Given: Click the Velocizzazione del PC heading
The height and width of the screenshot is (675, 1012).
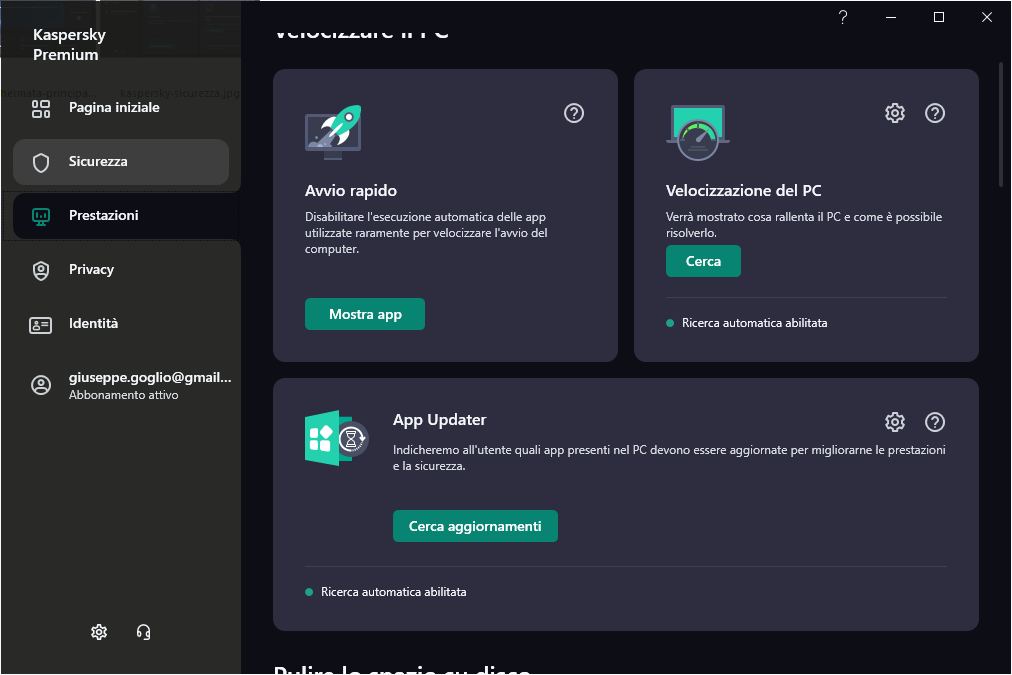Looking at the screenshot, I should click(x=744, y=191).
